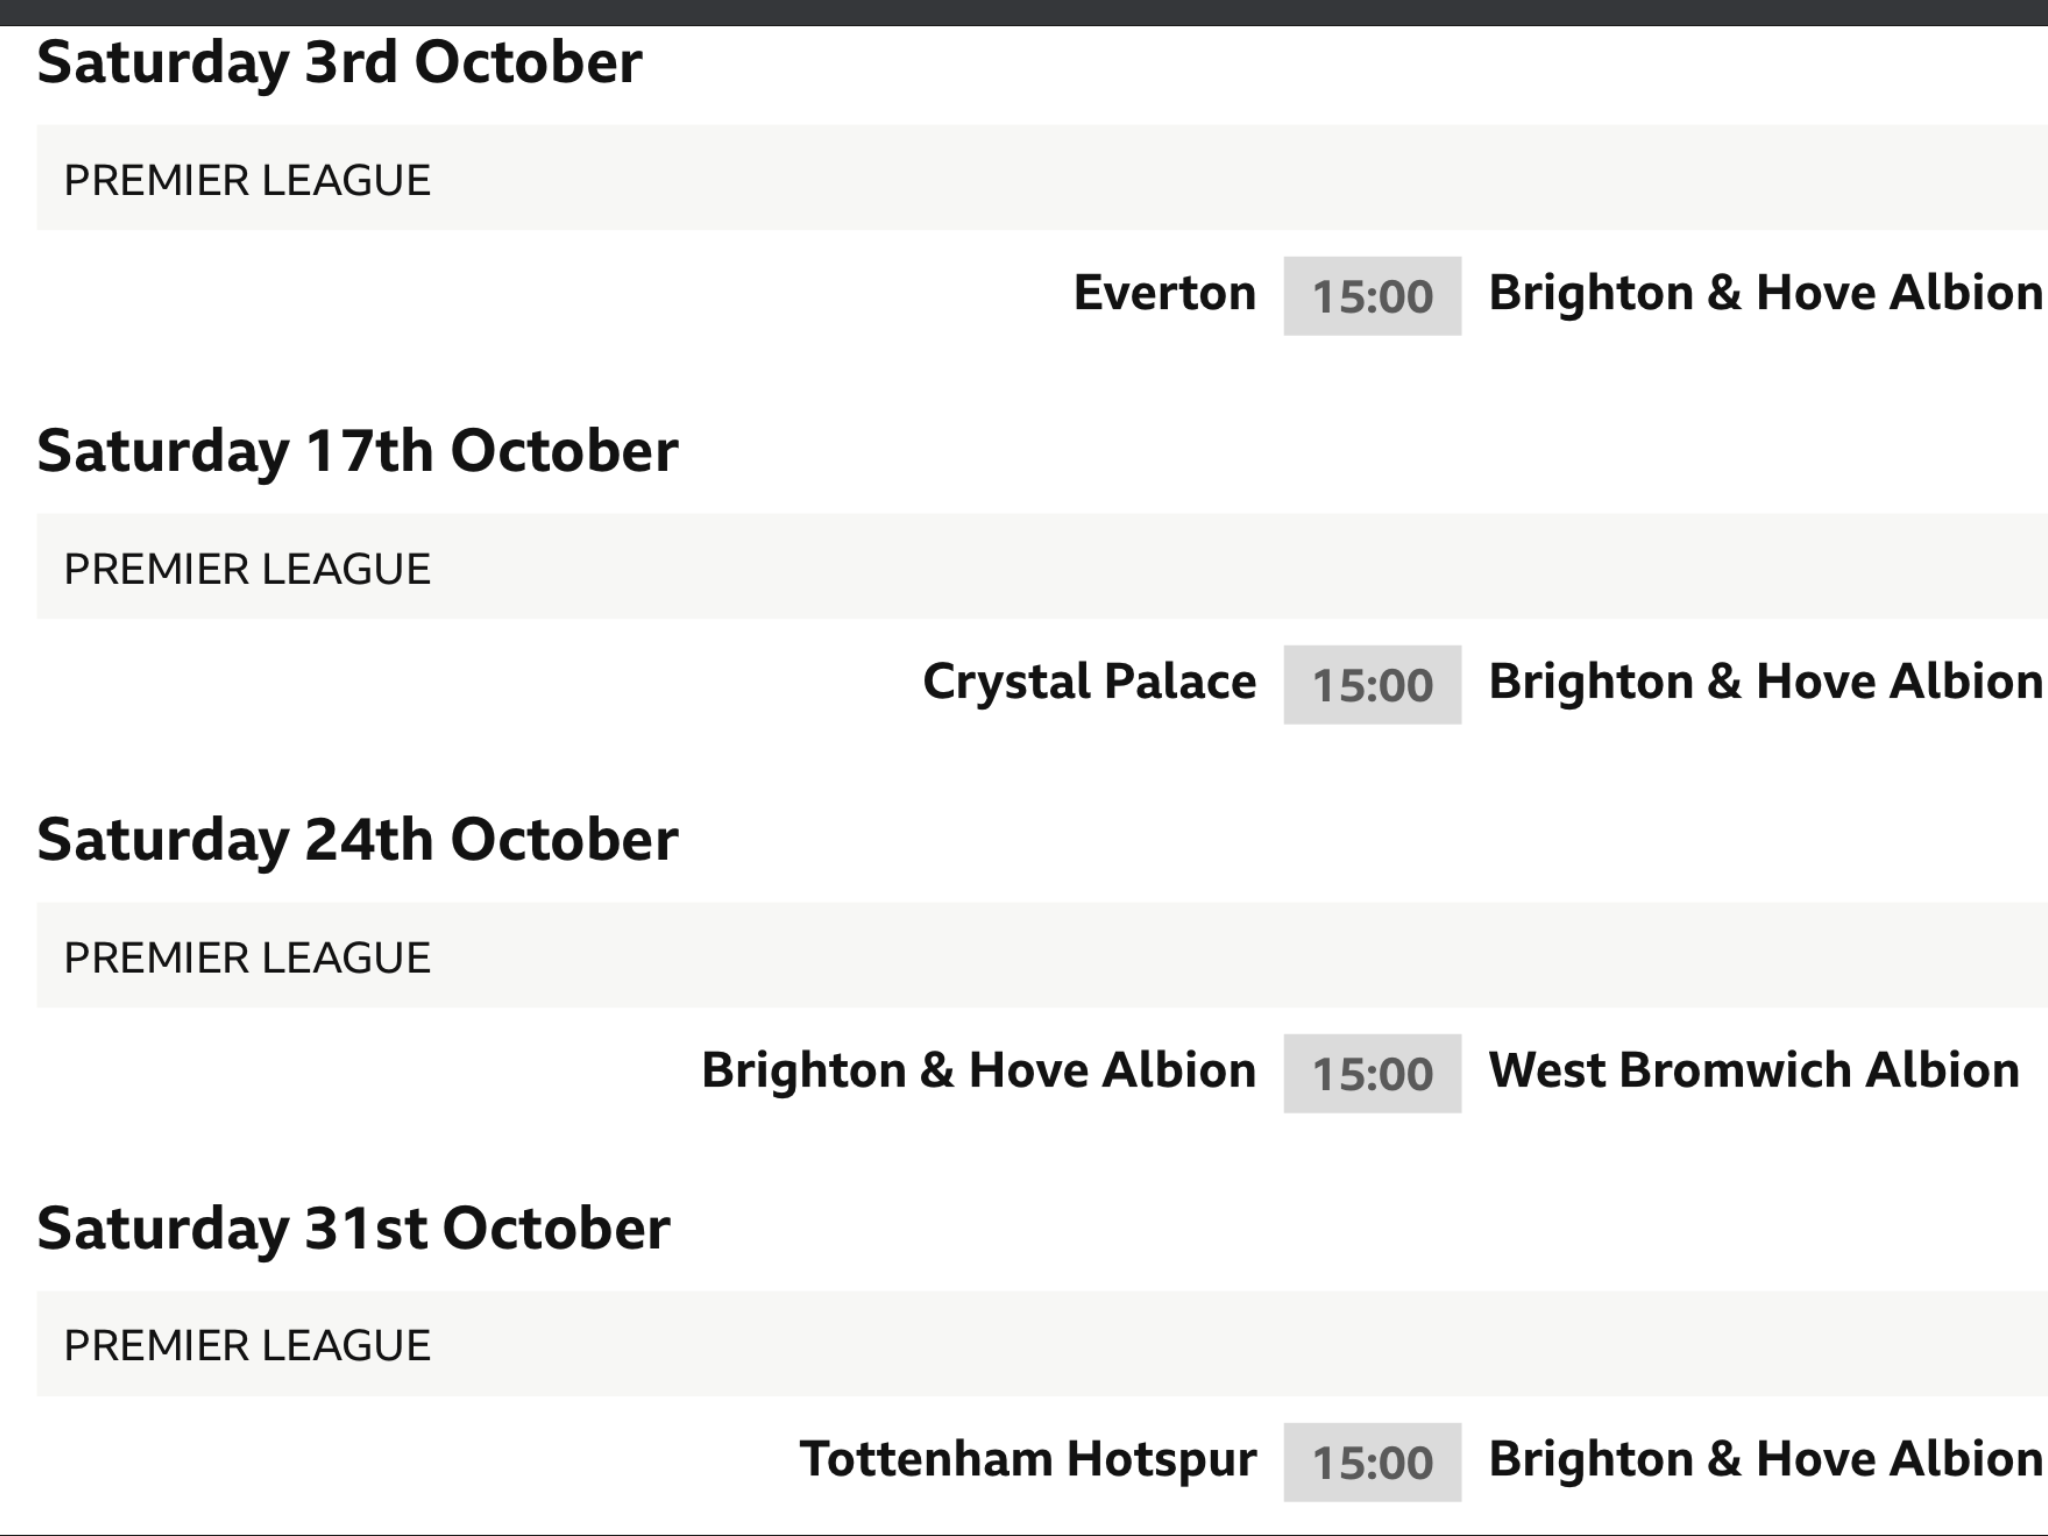Click the Saturday 3rd October date heading
This screenshot has height=1536, width=2048.
[x=339, y=64]
